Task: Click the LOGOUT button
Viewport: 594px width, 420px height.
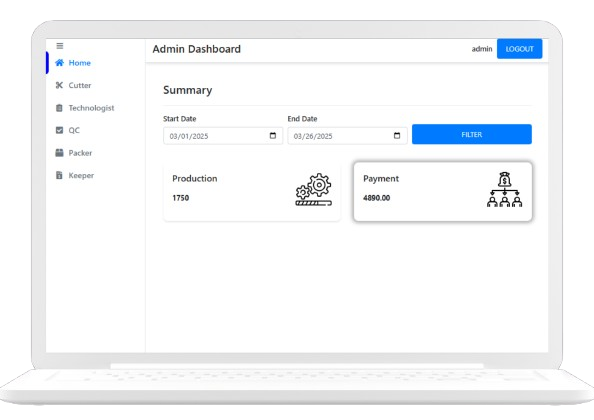Action: coord(519,49)
